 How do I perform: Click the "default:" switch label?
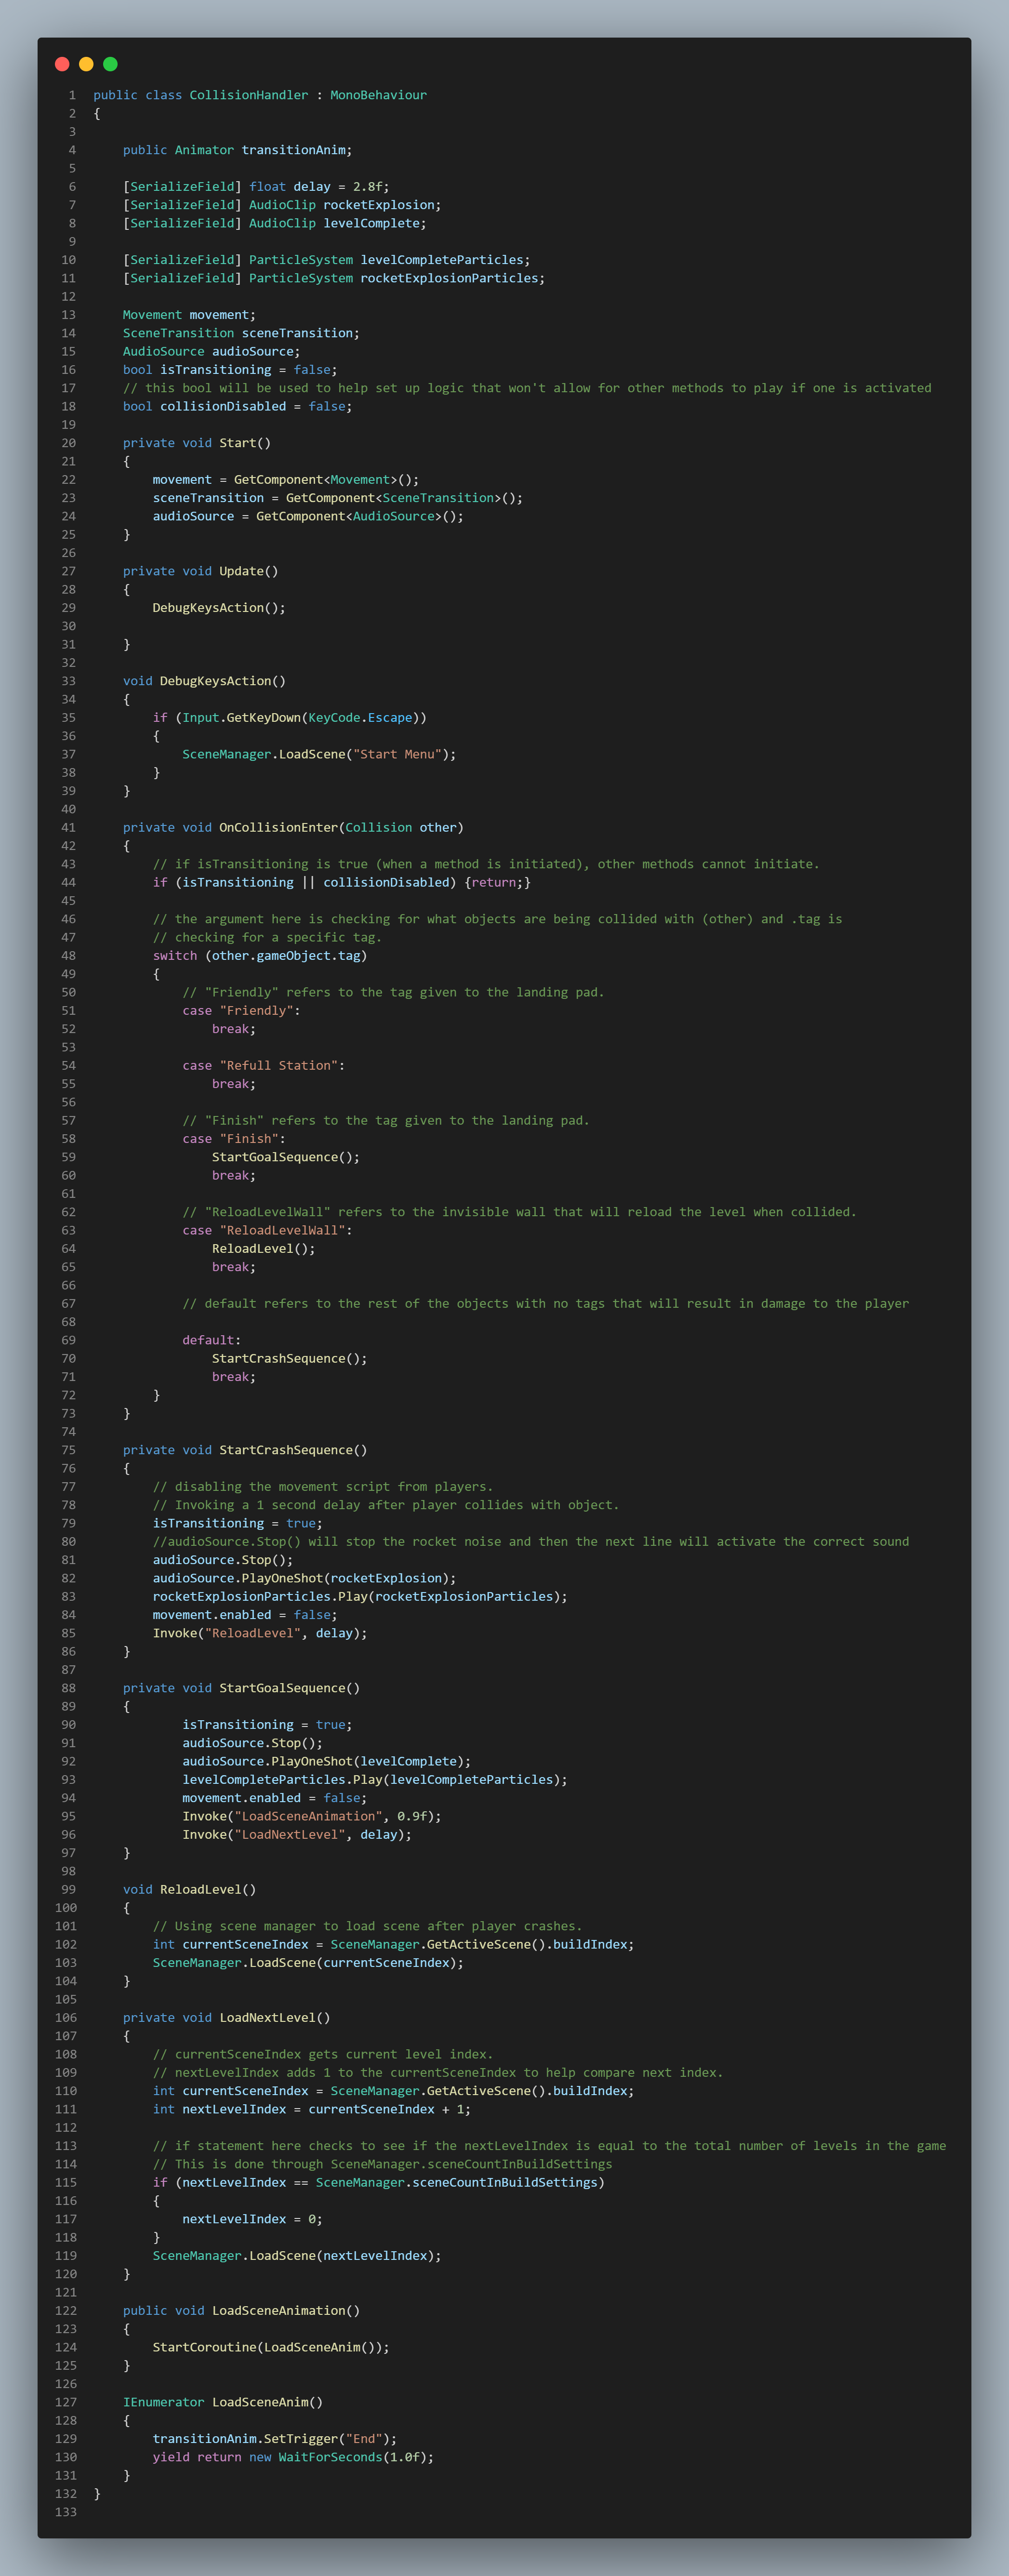[x=212, y=1340]
